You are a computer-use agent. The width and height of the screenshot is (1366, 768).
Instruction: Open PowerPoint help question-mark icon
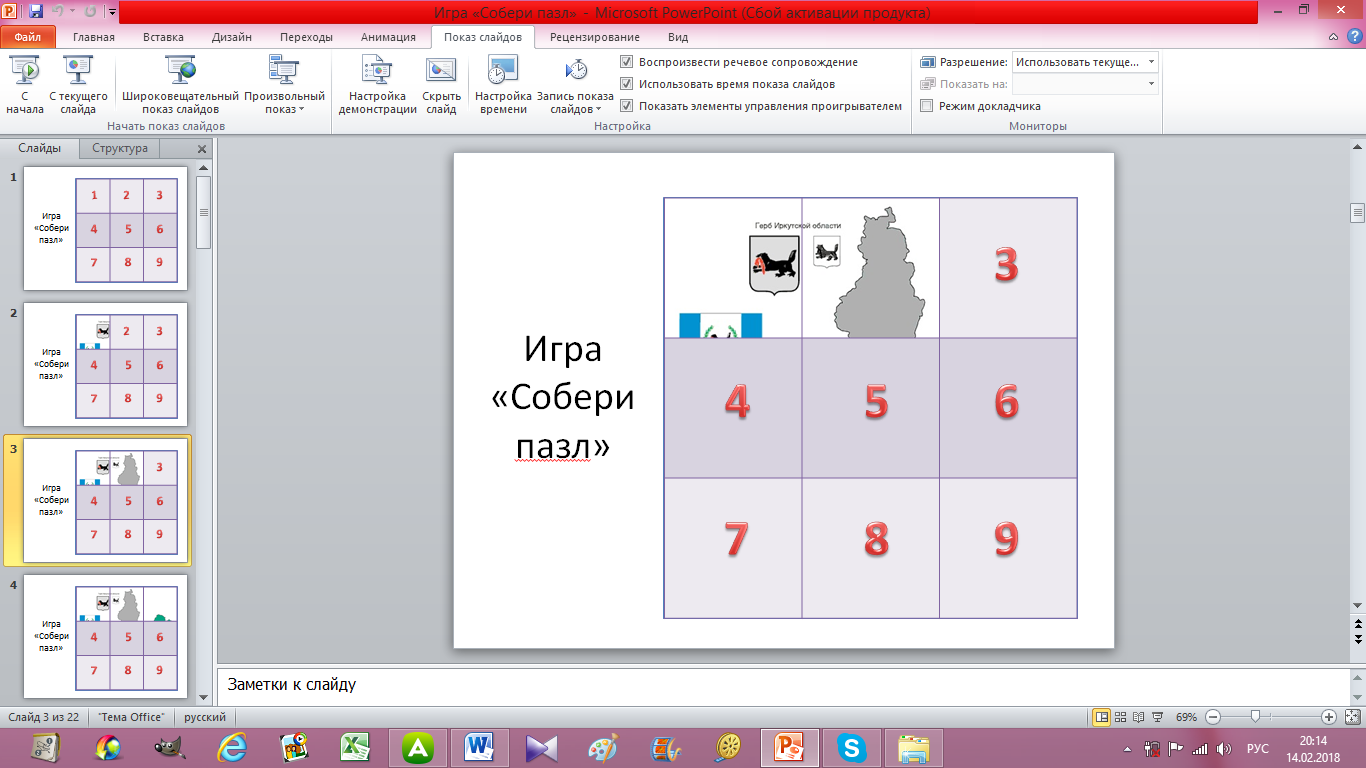tap(1354, 37)
